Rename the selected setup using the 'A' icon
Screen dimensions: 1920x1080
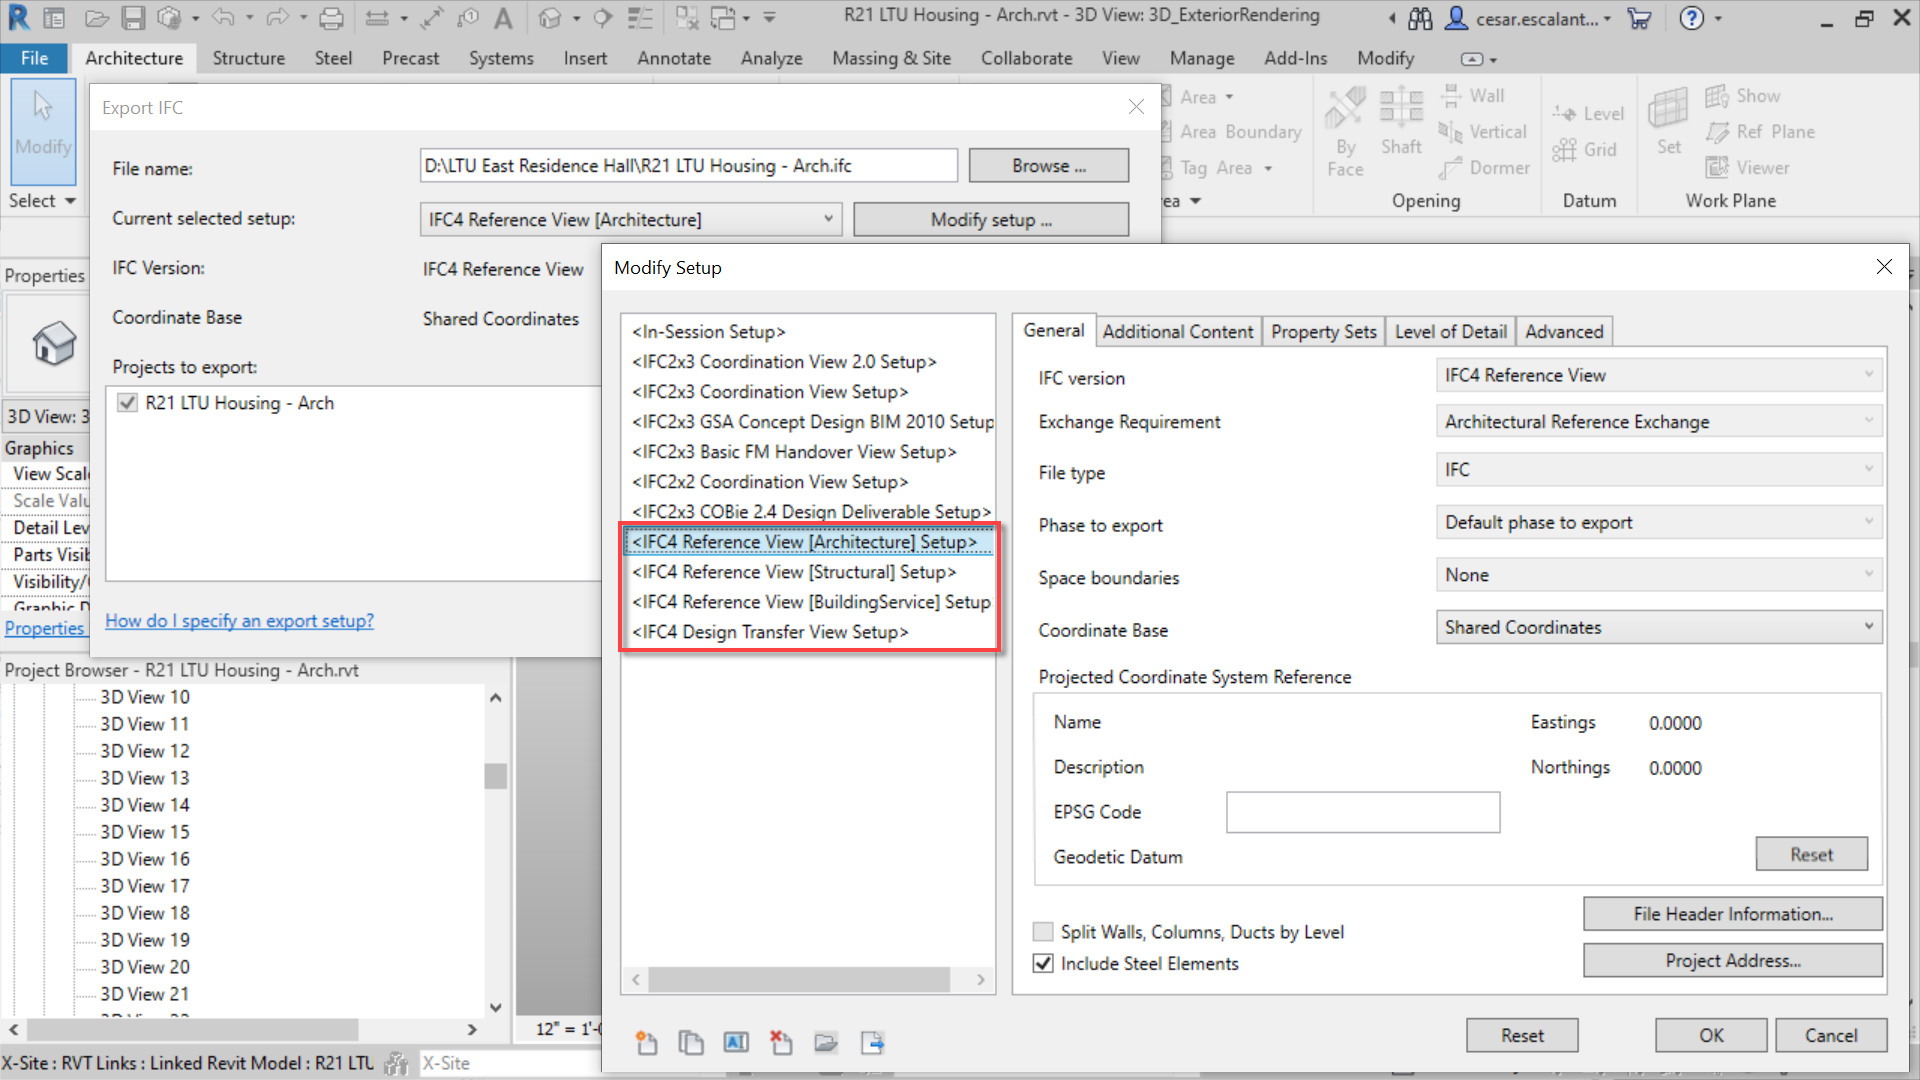point(736,1043)
